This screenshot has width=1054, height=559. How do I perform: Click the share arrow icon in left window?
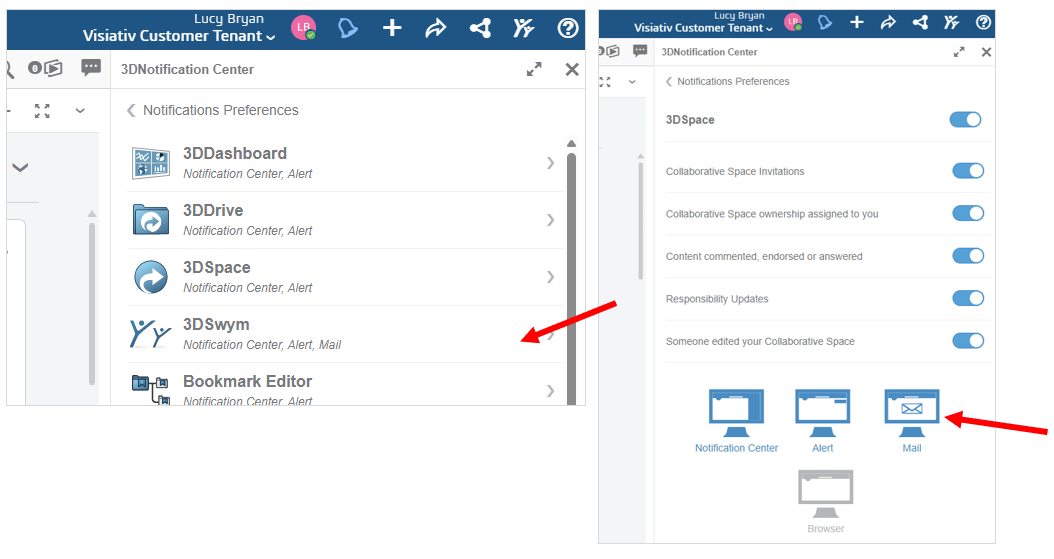coord(436,28)
